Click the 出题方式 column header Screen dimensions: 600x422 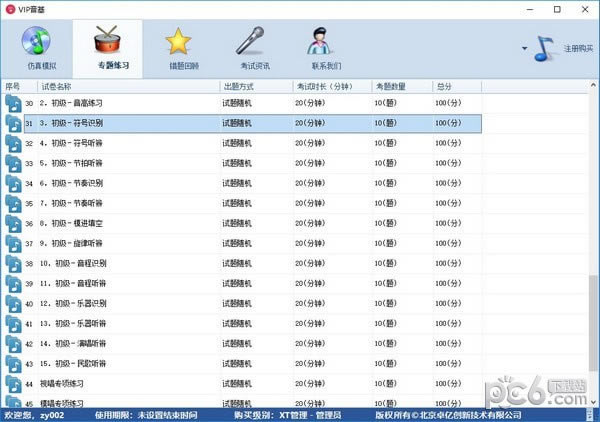256,86
